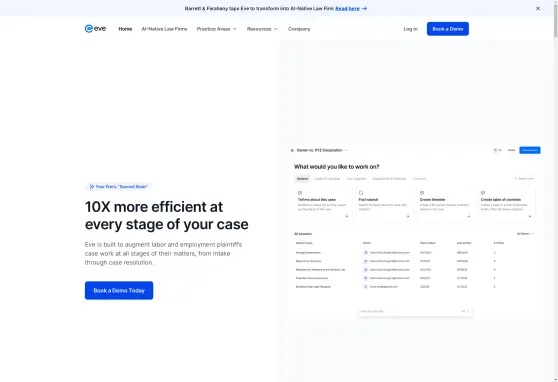
Task: Click the Fact search card icon
Action: (x=361, y=193)
